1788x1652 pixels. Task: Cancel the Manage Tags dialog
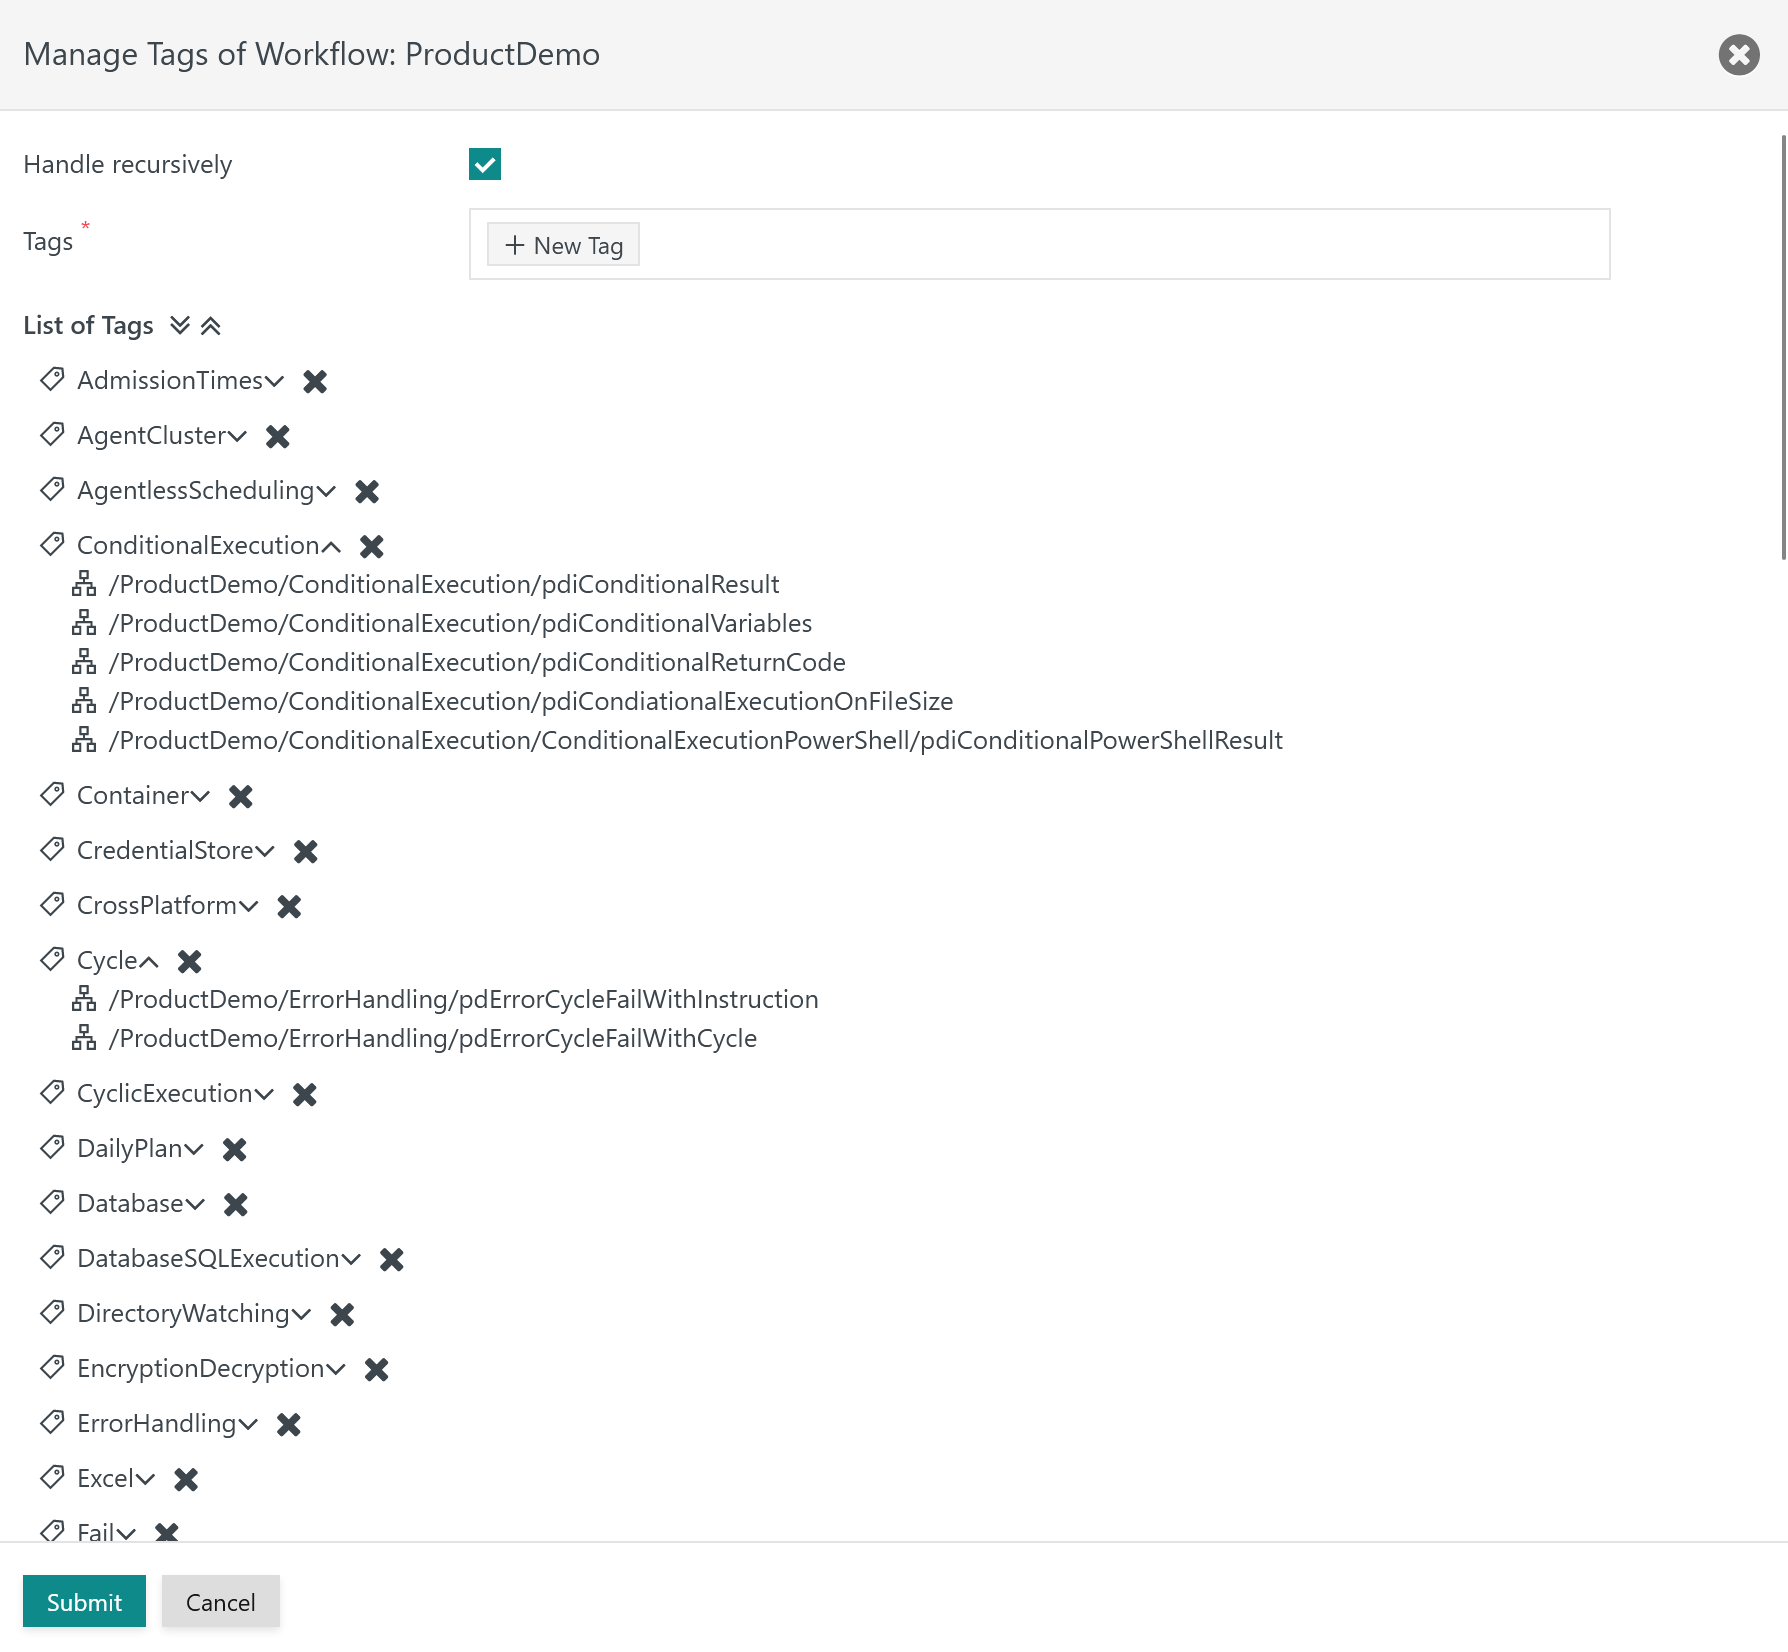(x=221, y=1602)
